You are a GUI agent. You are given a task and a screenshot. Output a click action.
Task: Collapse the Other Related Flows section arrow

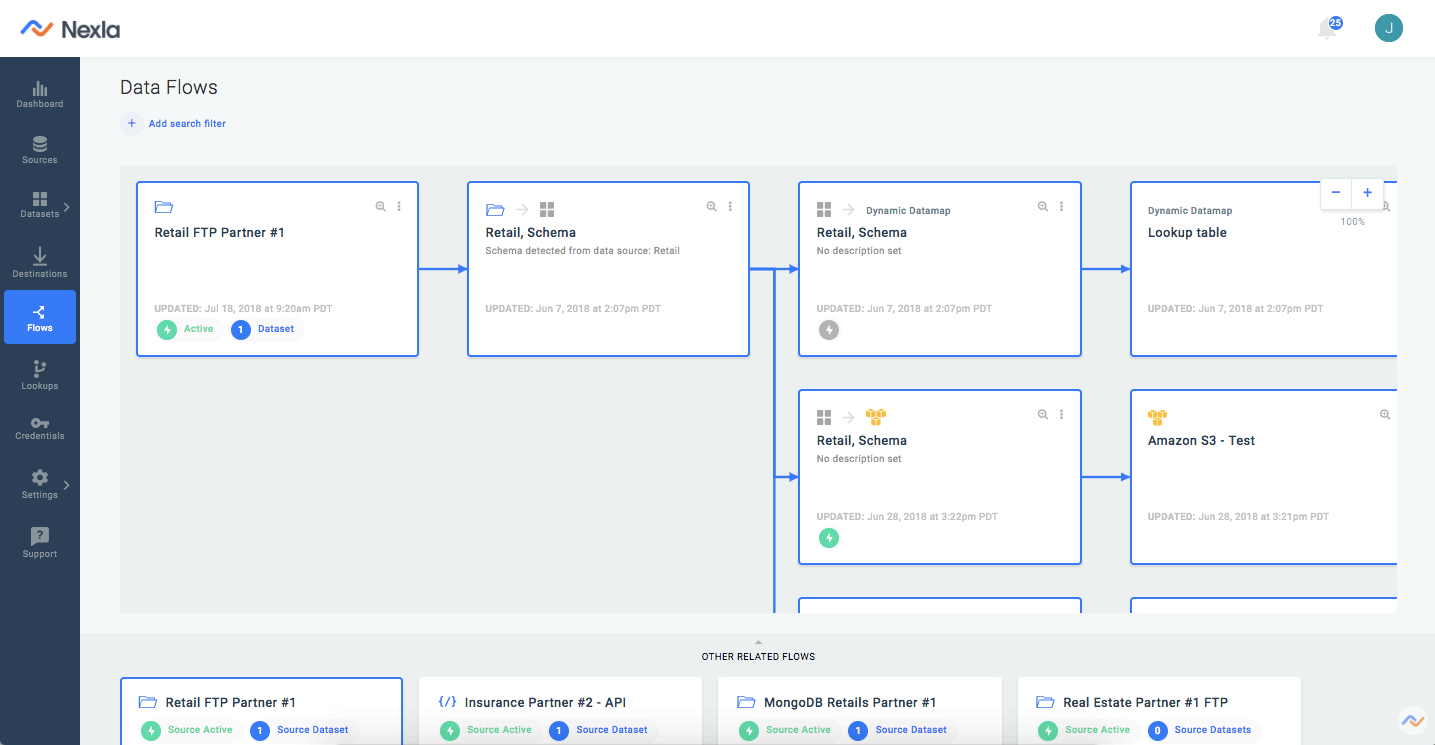click(x=758, y=644)
